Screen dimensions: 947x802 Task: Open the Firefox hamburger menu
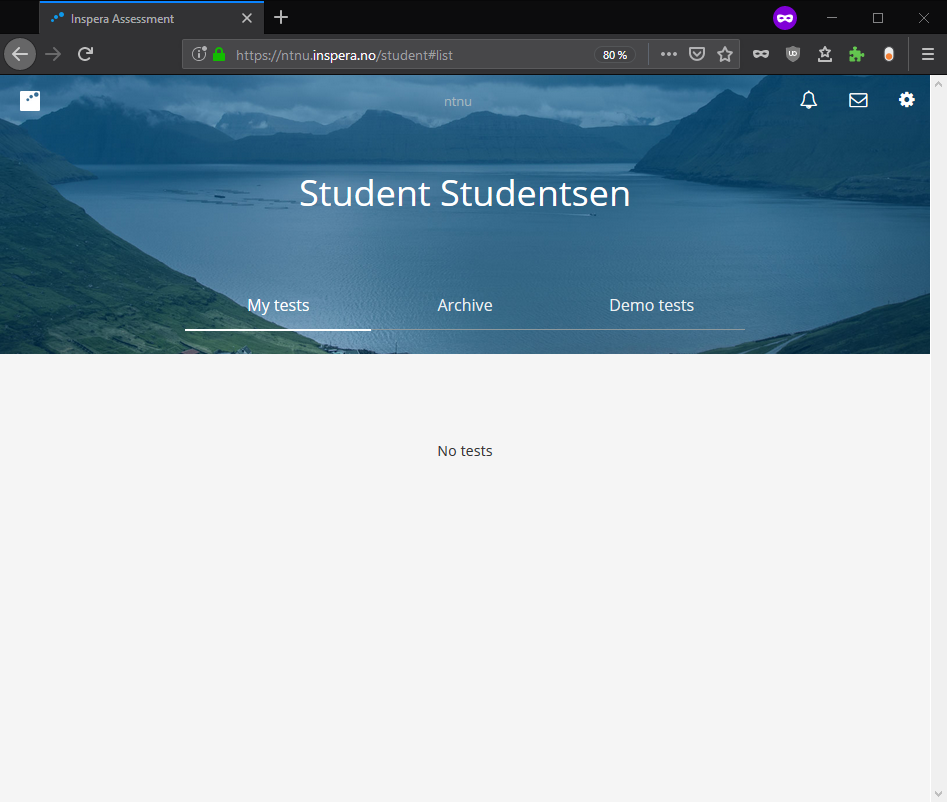pyautogui.click(x=928, y=54)
